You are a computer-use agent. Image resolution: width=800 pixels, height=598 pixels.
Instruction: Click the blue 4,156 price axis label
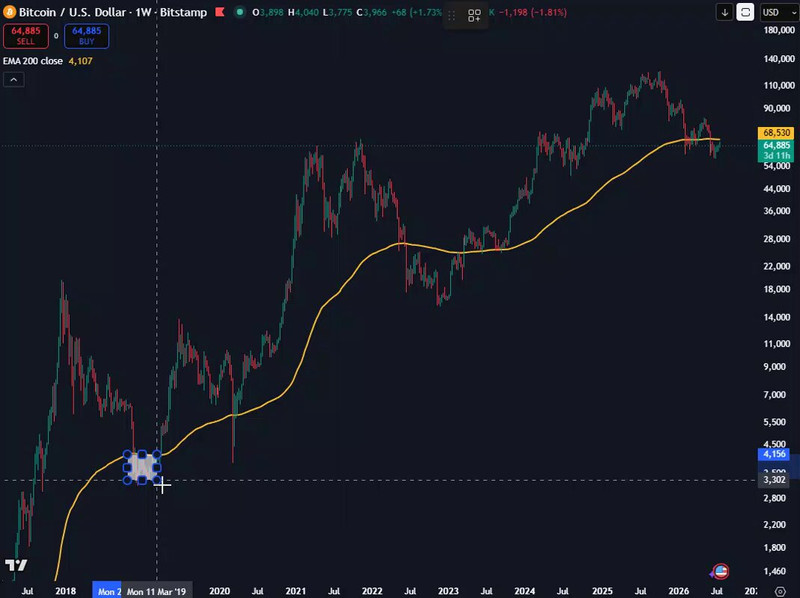click(x=774, y=454)
